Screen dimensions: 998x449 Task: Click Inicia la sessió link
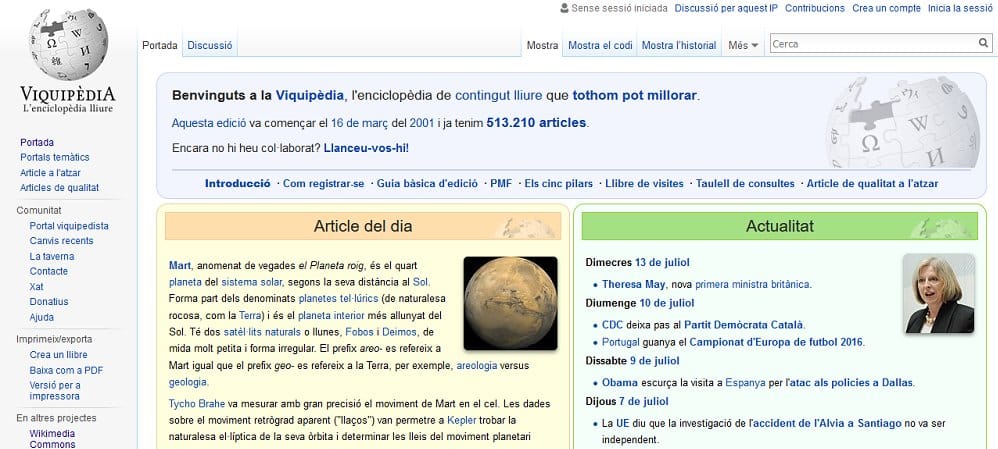tap(960, 8)
